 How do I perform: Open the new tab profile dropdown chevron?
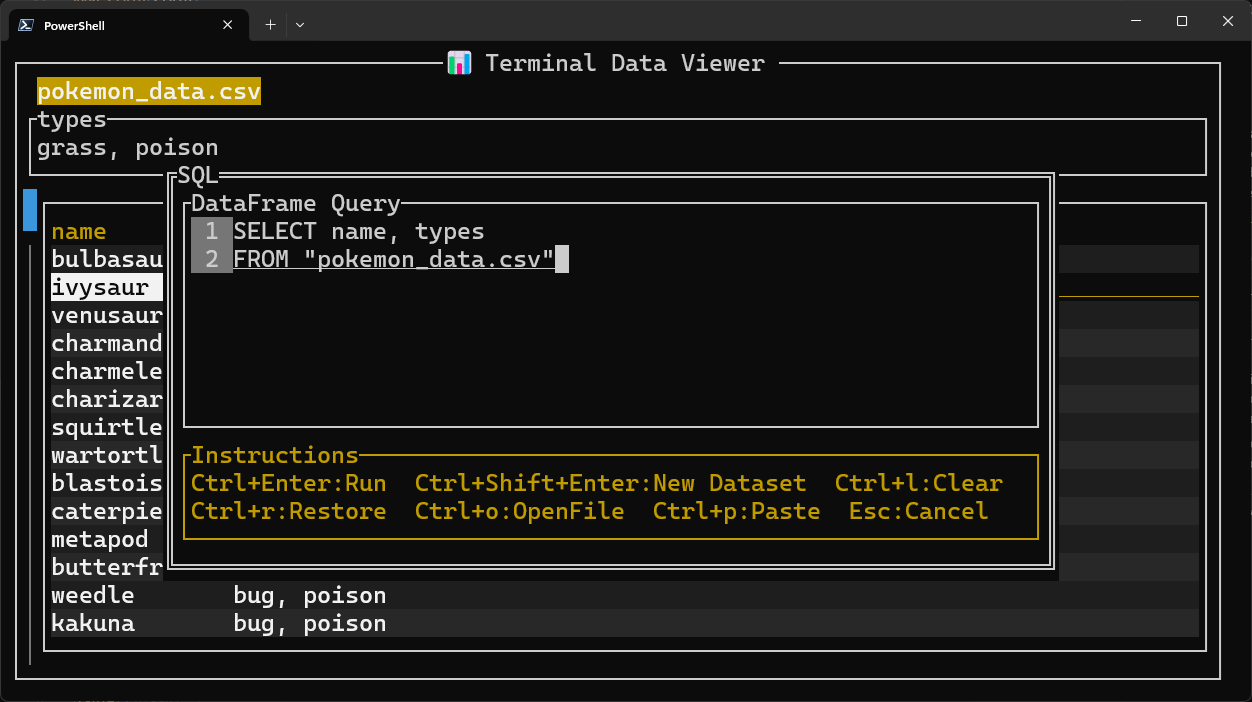[300, 25]
